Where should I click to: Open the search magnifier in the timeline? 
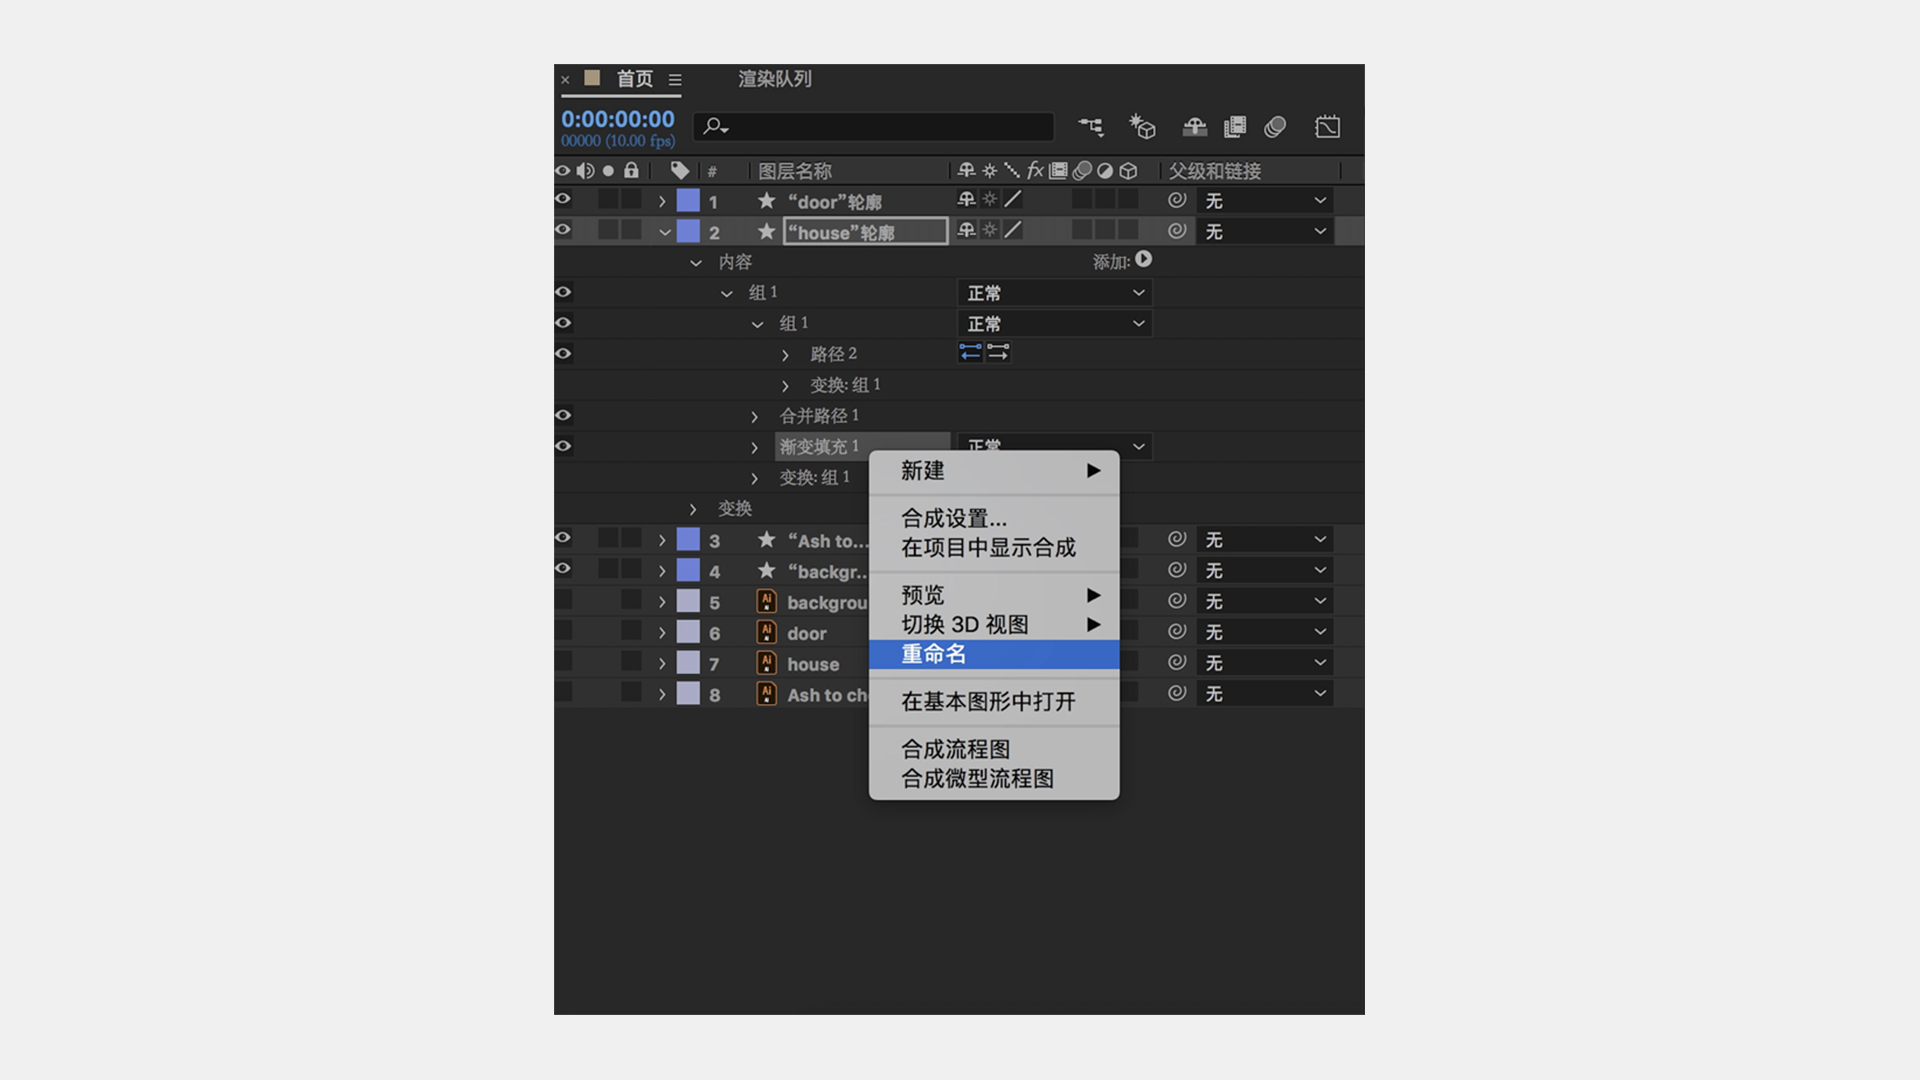pyautogui.click(x=712, y=126)
